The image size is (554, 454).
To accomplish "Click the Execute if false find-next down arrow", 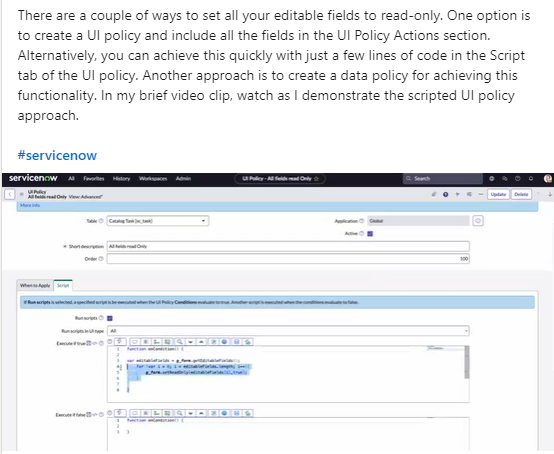I will 190,413.
